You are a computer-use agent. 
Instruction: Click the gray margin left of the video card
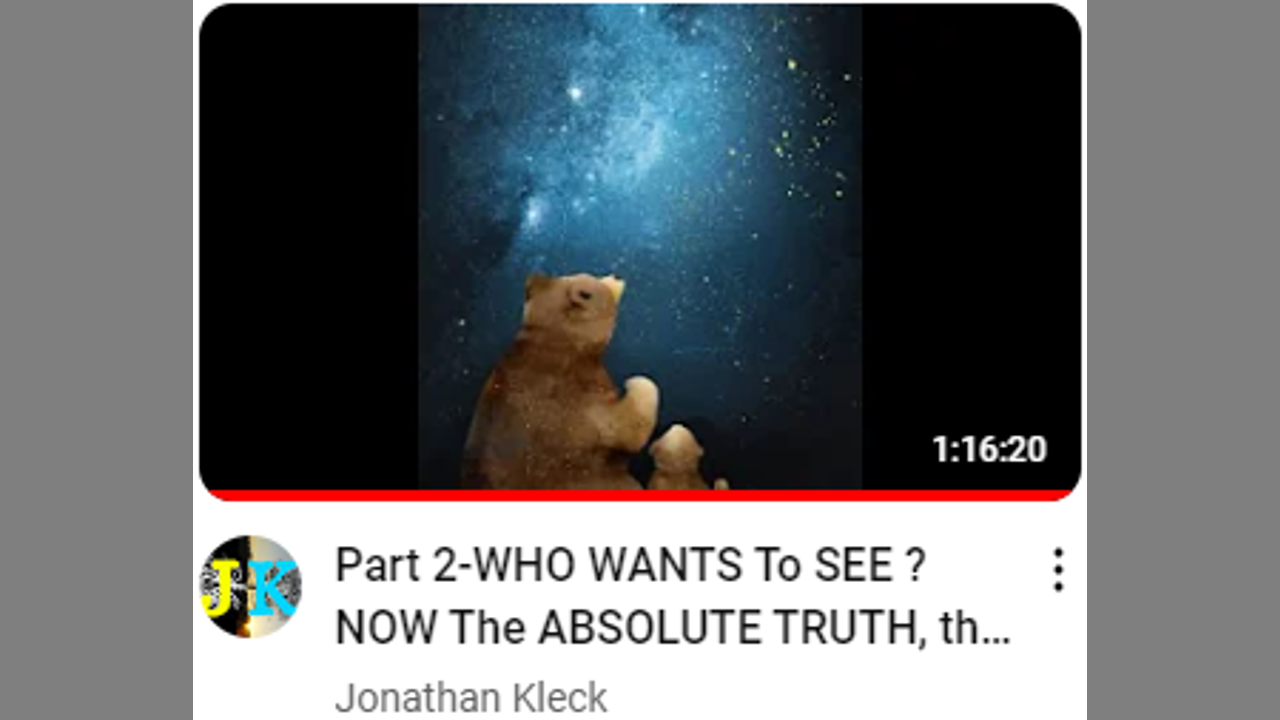coord(96,360)
